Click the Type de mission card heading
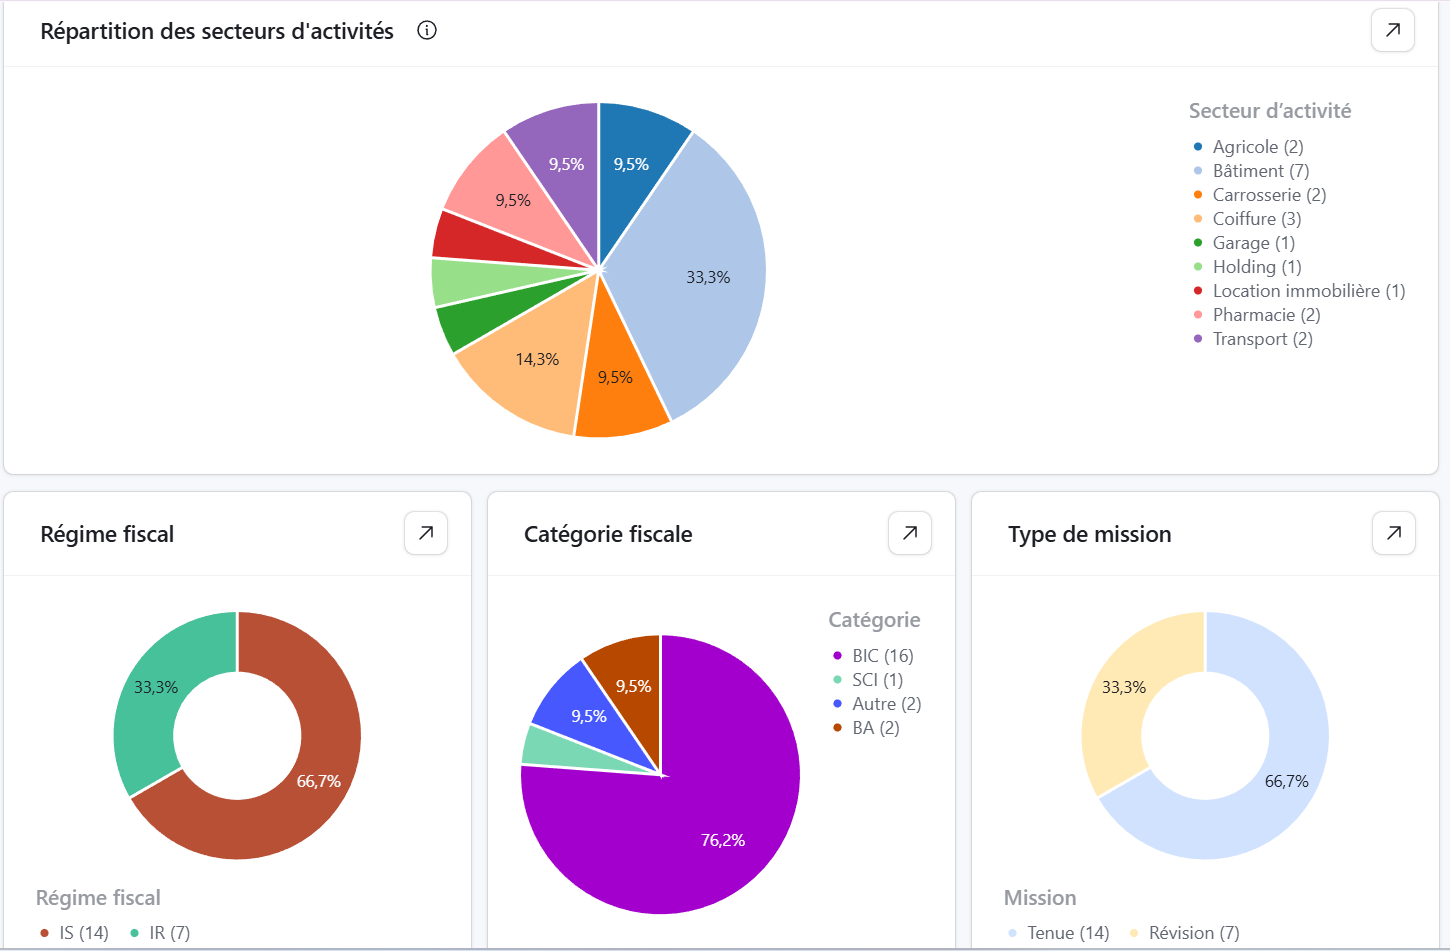1450x951 pixels. (1090, 534)
